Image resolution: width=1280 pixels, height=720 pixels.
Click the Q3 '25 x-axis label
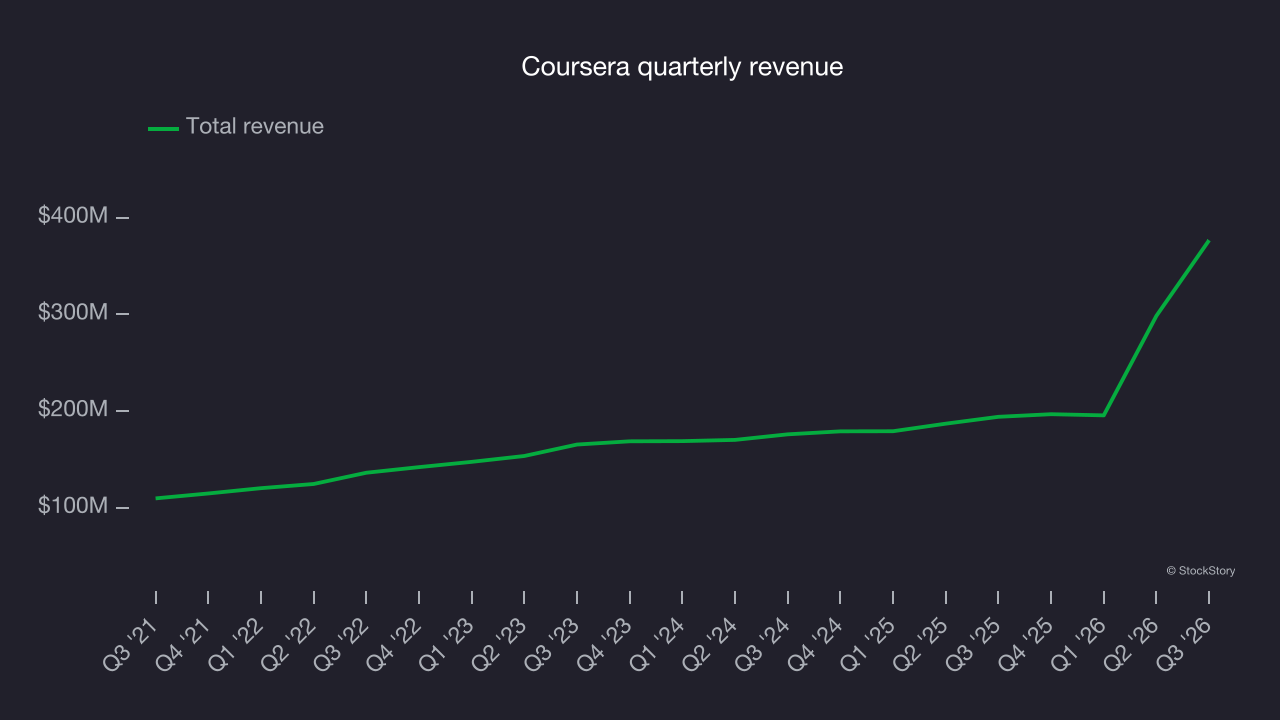click(974, 643)
